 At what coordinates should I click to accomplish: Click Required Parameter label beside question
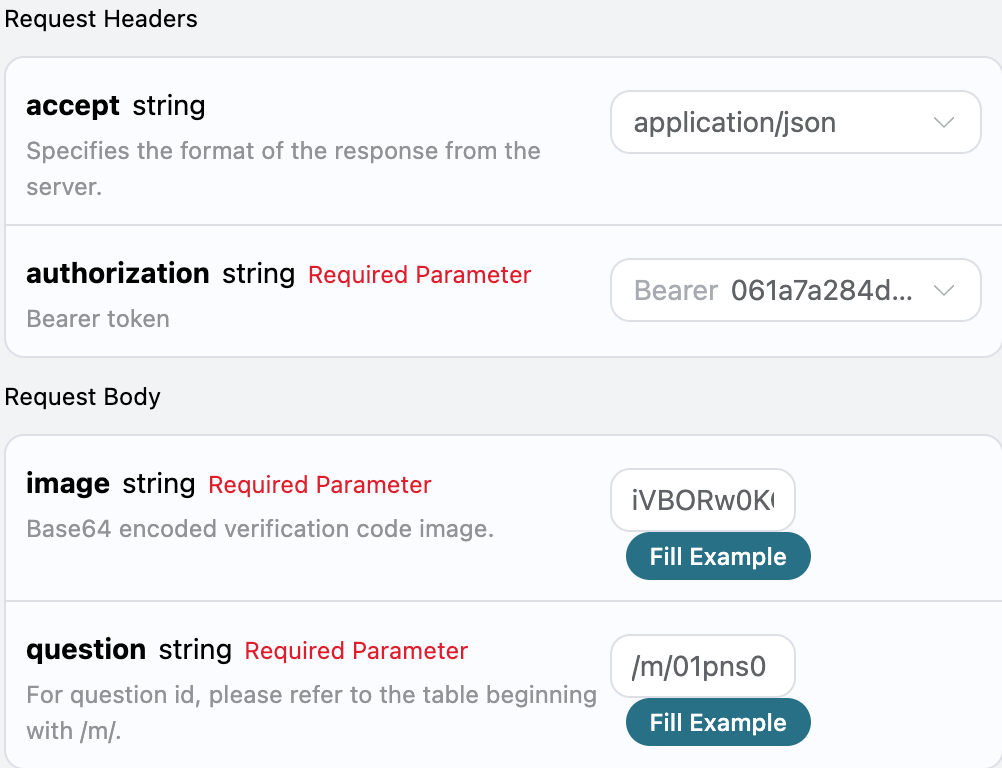(356, 651)
